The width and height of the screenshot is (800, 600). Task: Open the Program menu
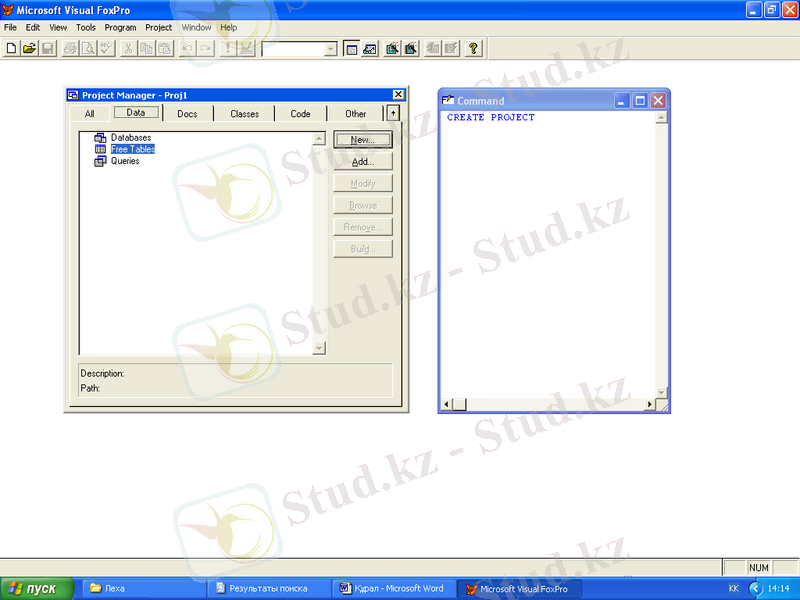(120, 28)
